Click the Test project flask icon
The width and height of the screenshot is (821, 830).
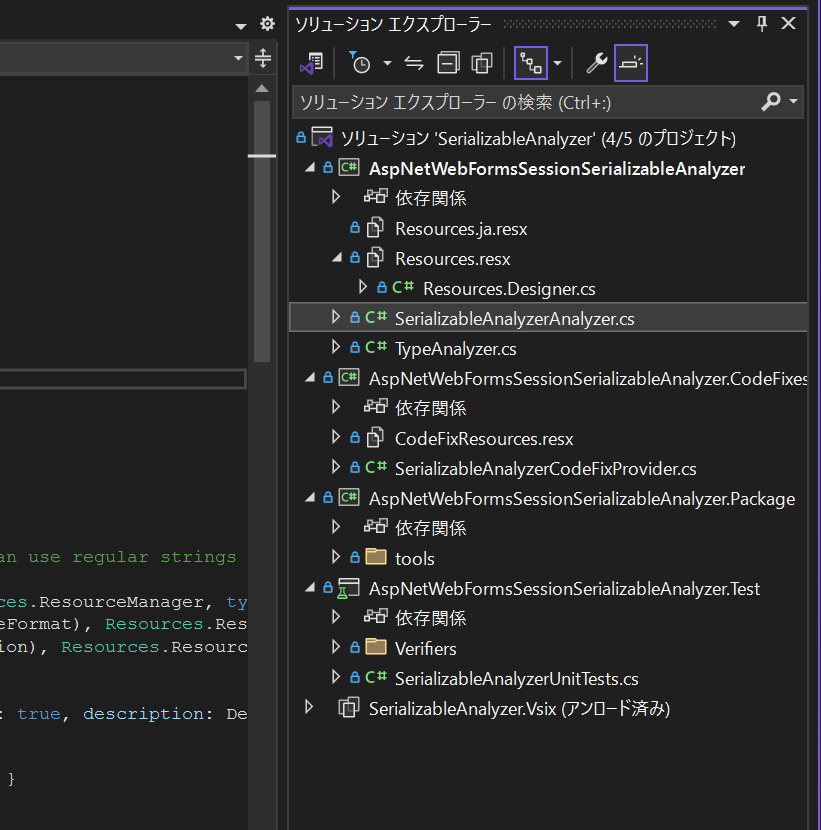349,589
